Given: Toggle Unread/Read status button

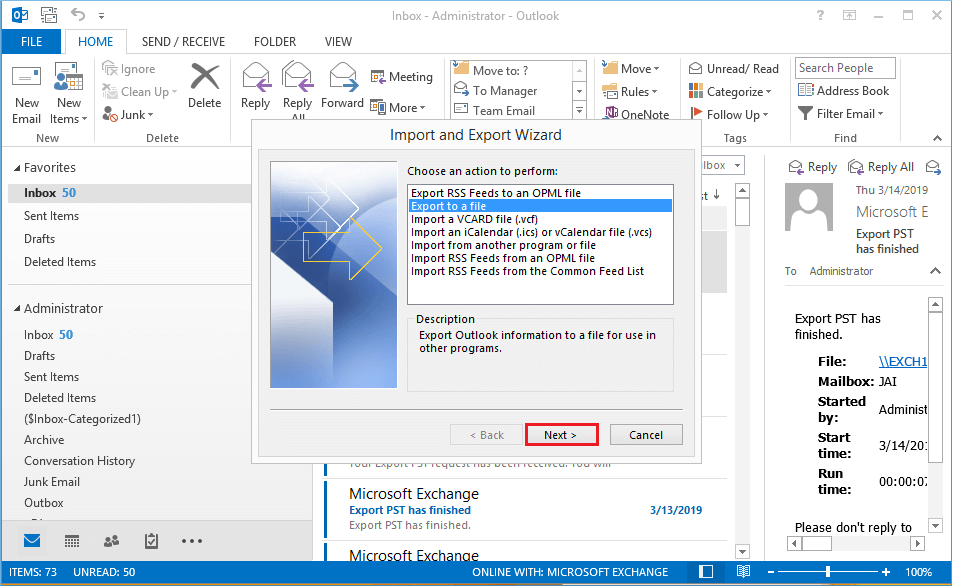Looking at the screenshot, I should pos(733,69).
